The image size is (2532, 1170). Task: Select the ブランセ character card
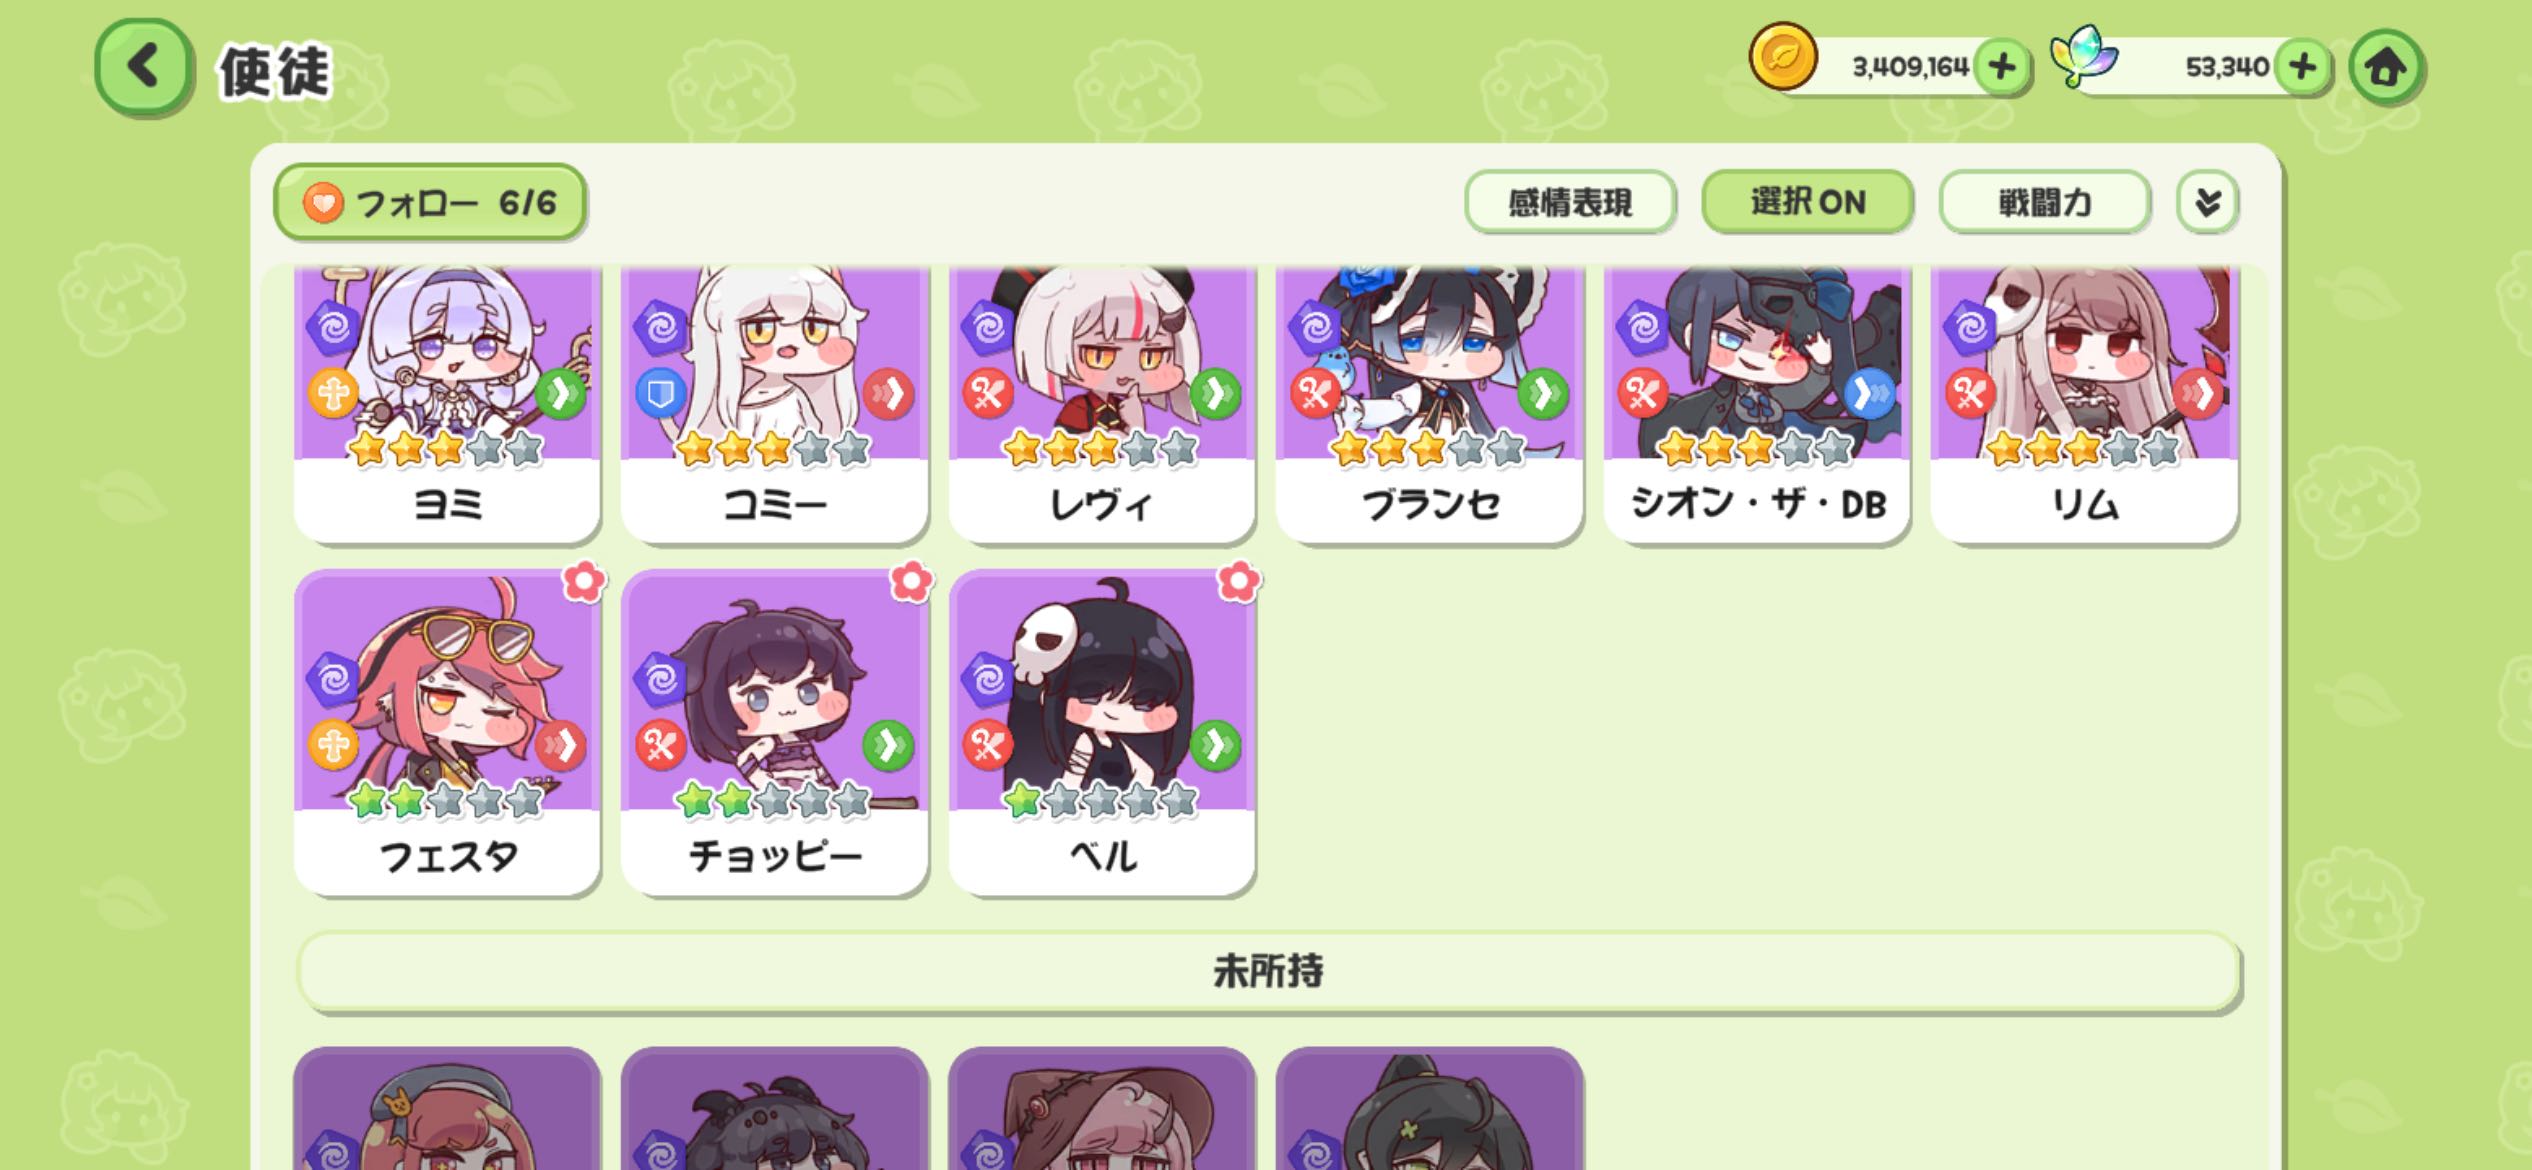coord(1430,404)
